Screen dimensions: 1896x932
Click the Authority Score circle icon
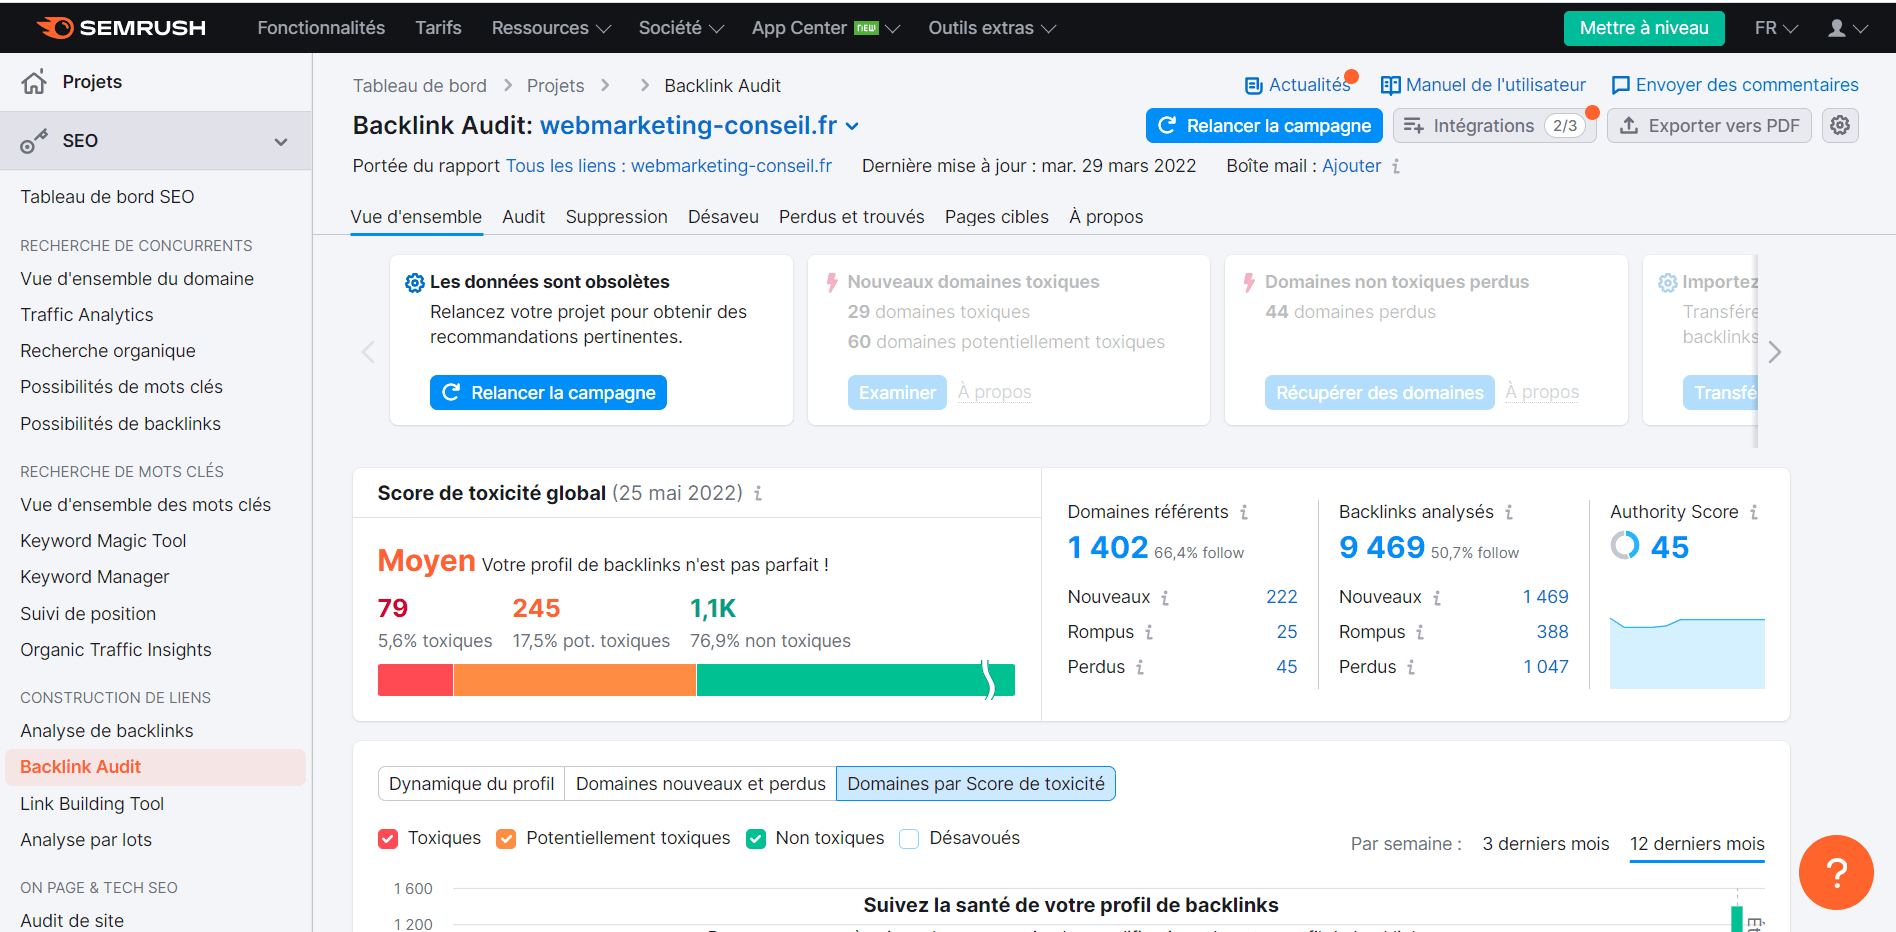[x=1625, y=546]
